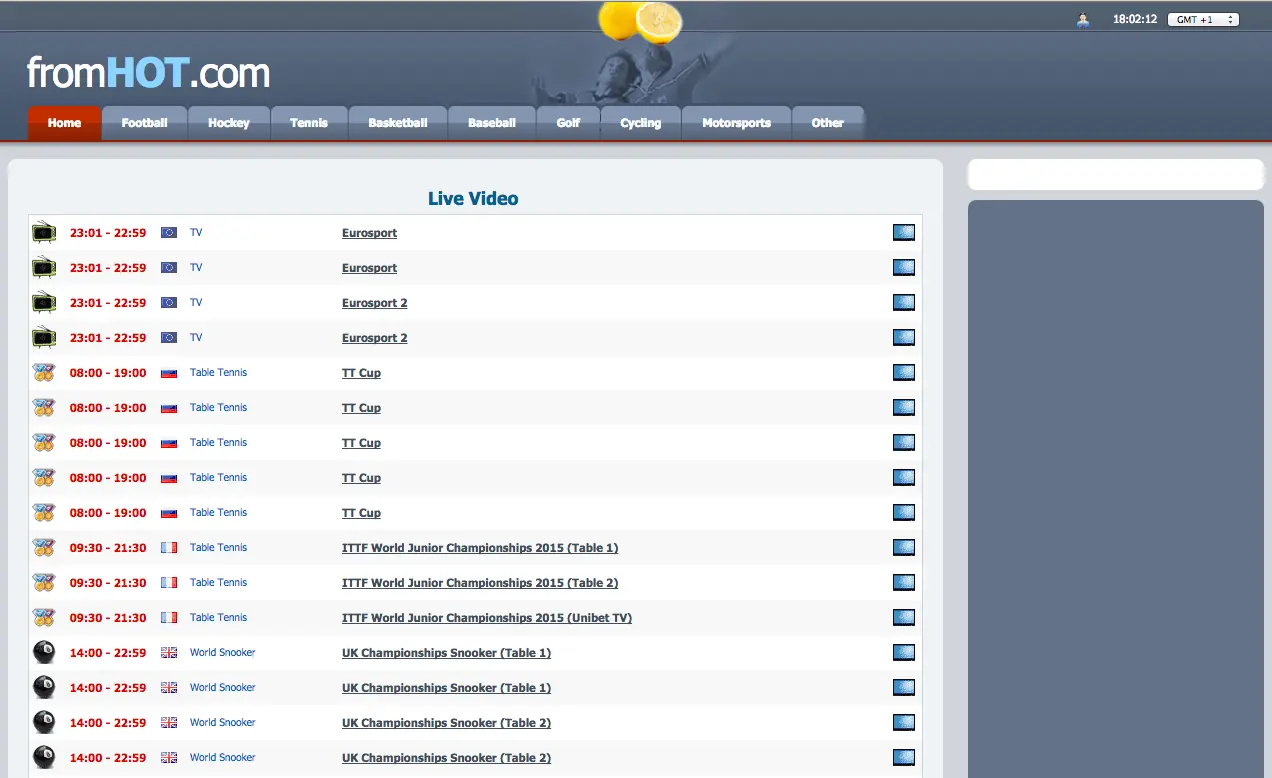Click the 09:30 - 21:30 time in ITTF (Table 2) row

108,583
